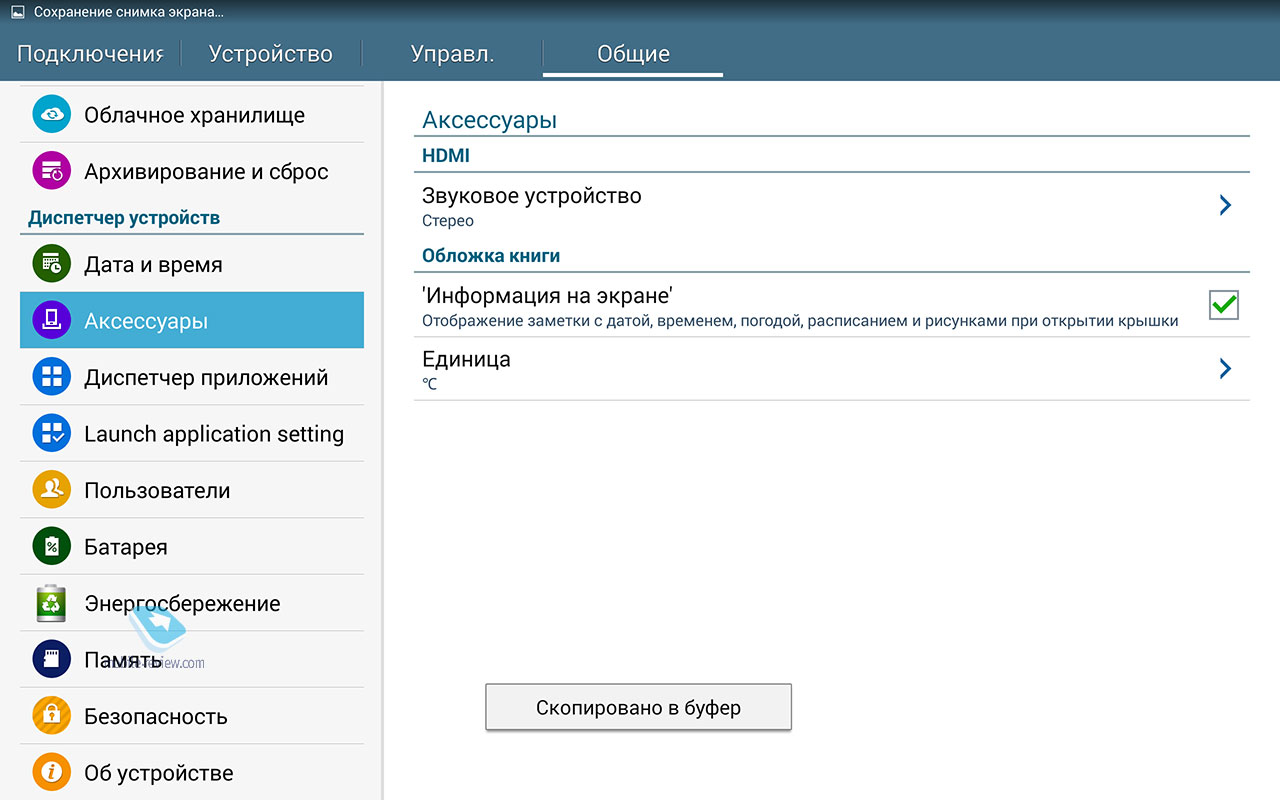Screen dimensions: 1280x800
Task: Click the Battery icon (Батарея)
Action: pyautogui.click(x=51, y=547)
